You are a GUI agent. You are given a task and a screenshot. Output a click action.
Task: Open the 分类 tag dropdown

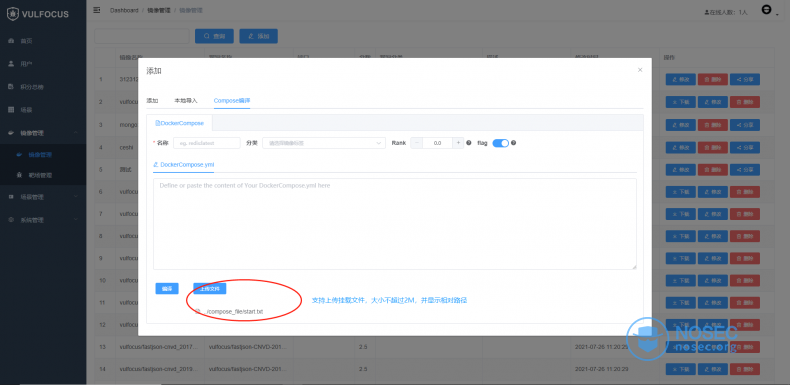point(324,143)
